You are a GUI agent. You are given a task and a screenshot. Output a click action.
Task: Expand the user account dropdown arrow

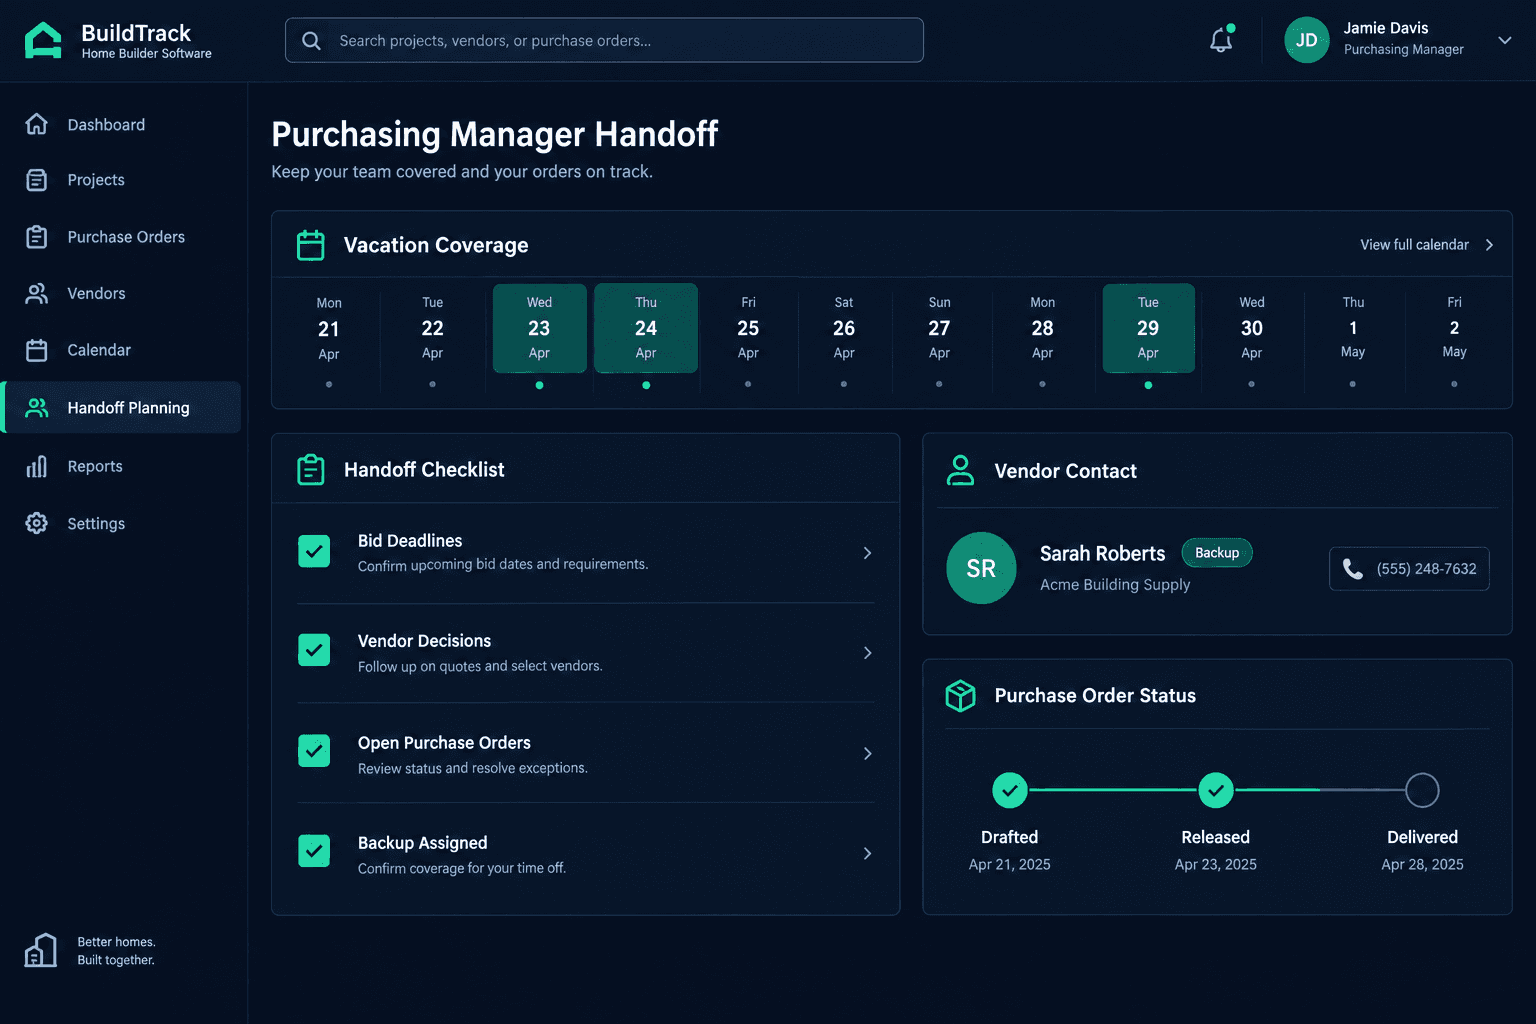pos(1505,40)
